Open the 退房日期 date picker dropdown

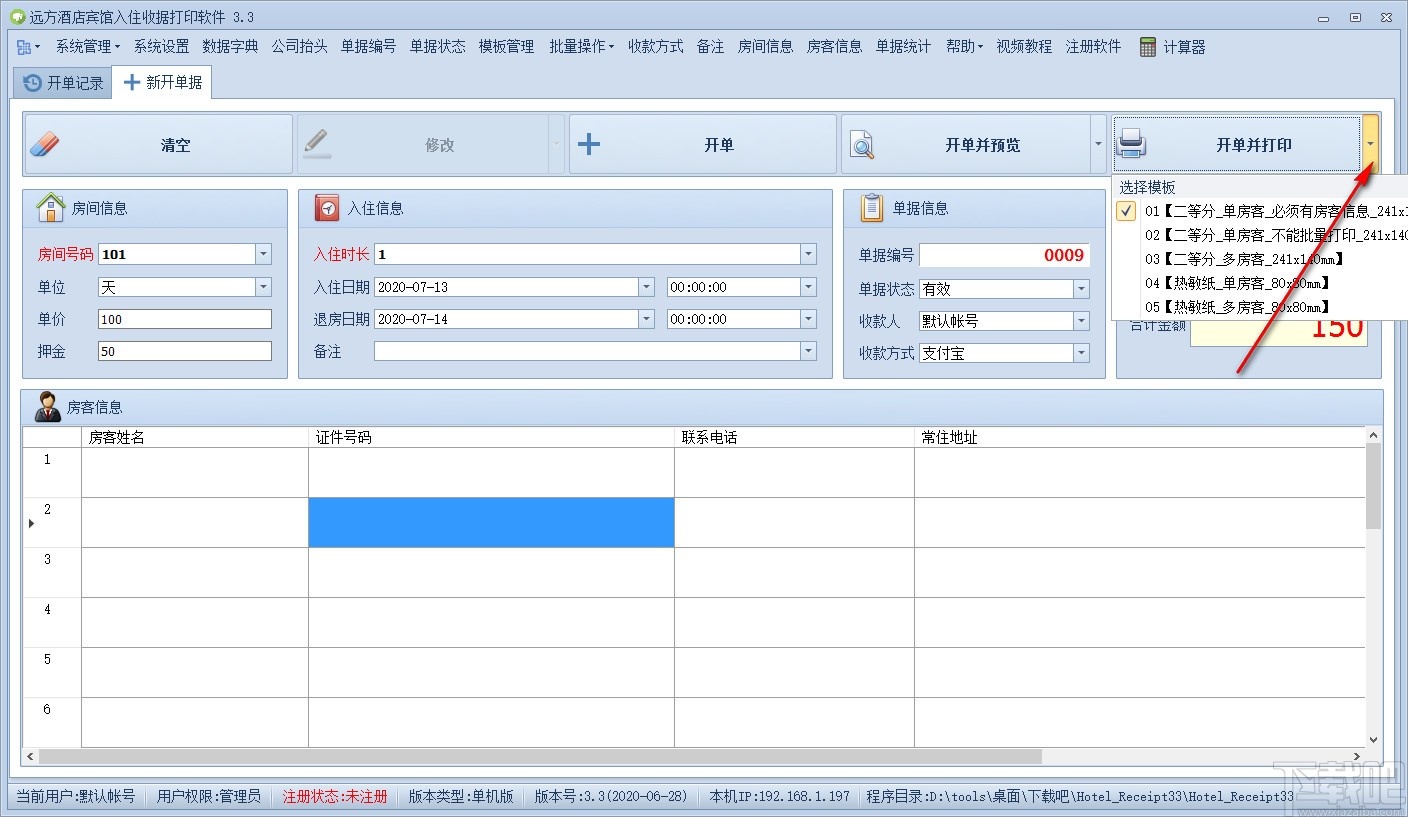tap(645, 319)
